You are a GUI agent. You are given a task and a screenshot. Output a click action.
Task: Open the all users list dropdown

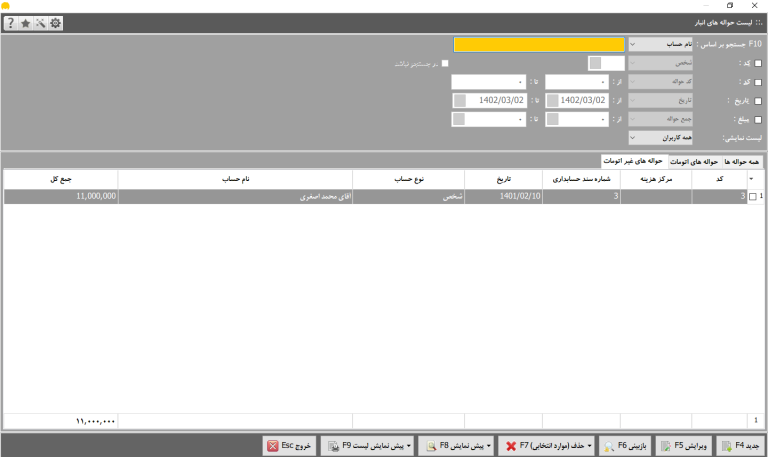(660, 138)
